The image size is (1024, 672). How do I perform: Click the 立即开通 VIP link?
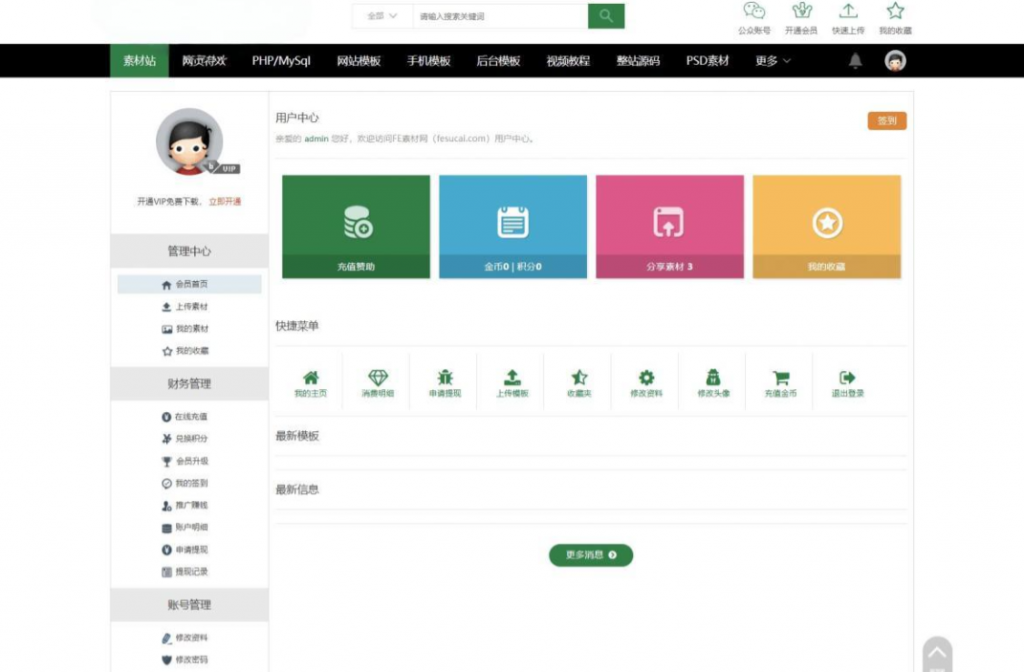coord(224,201)
